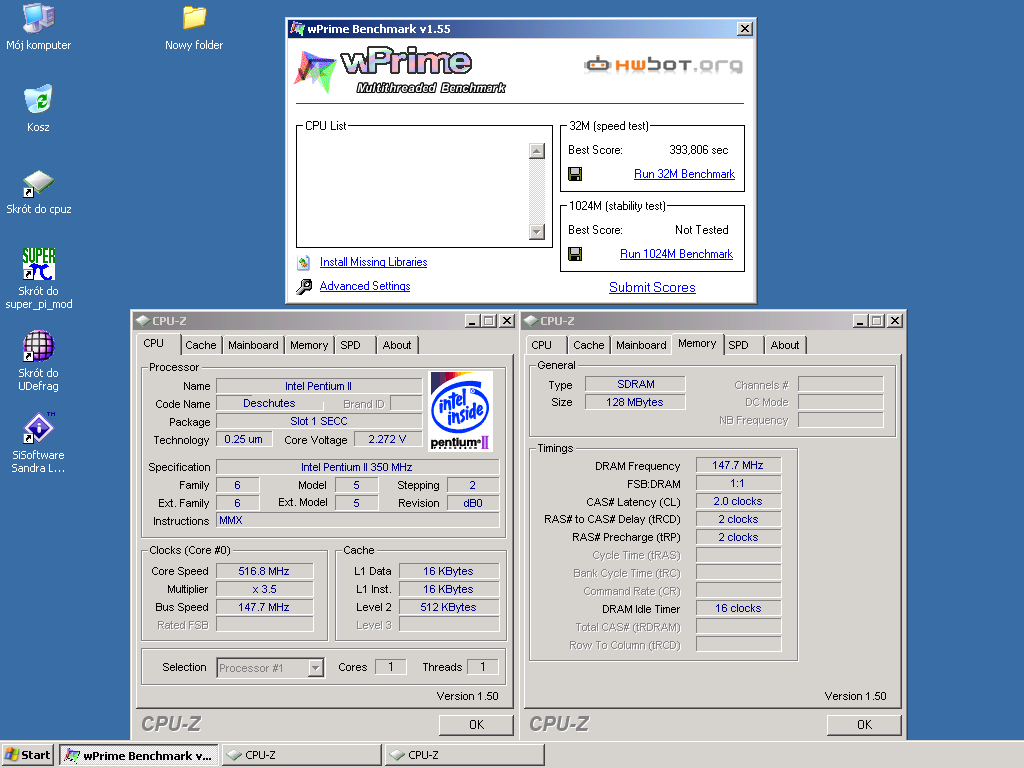This screenshot has height=768, width=1024.
Task: Open the Start menu
Action: click(x=27, y=755)
